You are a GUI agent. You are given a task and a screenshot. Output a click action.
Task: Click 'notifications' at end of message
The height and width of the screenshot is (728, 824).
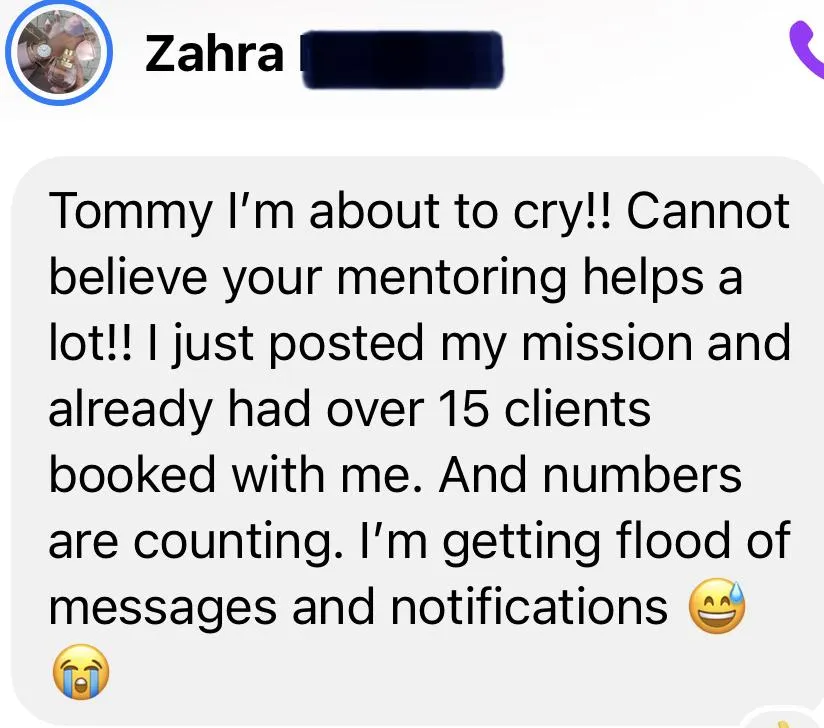click(529, 607)
